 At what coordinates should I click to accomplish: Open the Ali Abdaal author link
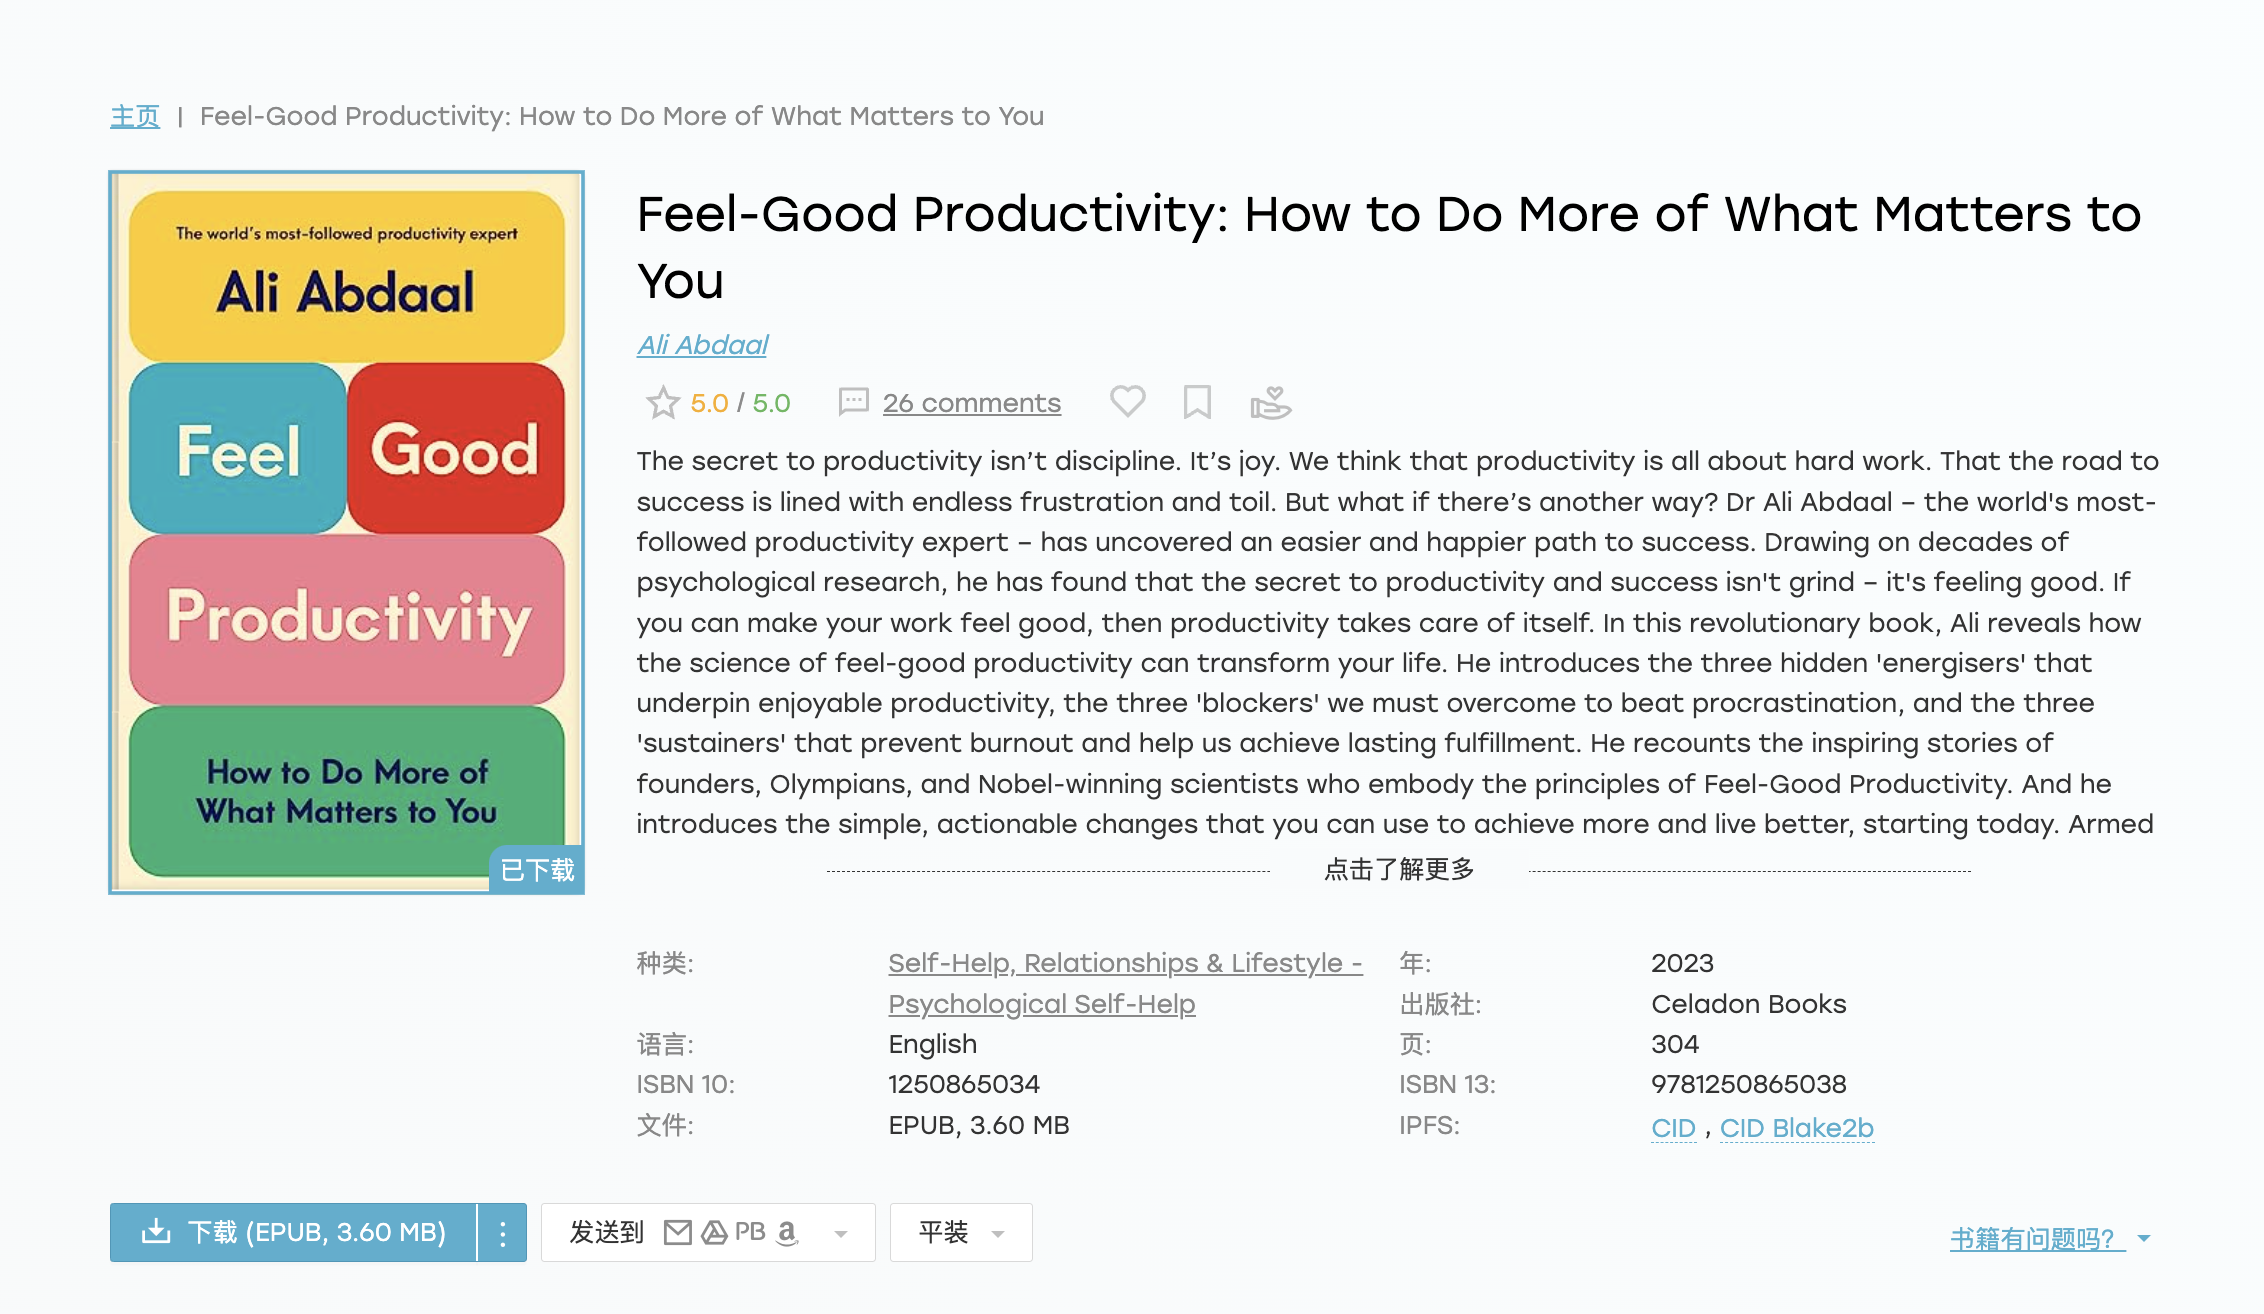click(702, 345)
